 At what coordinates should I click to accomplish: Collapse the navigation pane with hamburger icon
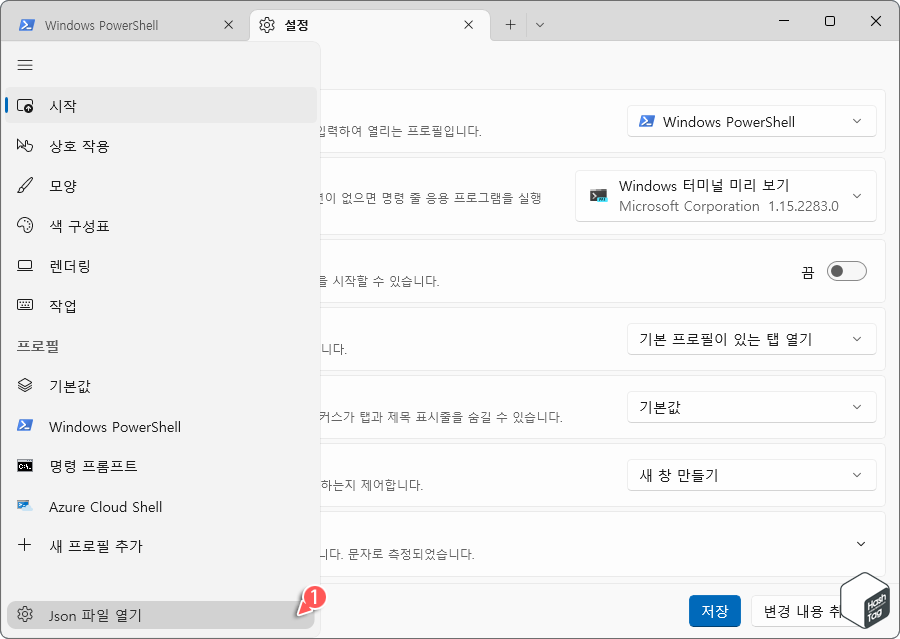point(25,65)
